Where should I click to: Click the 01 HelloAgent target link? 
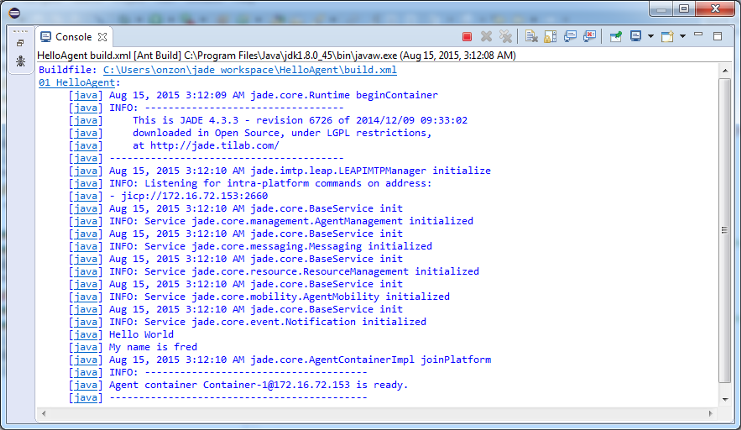coord(77,82)
